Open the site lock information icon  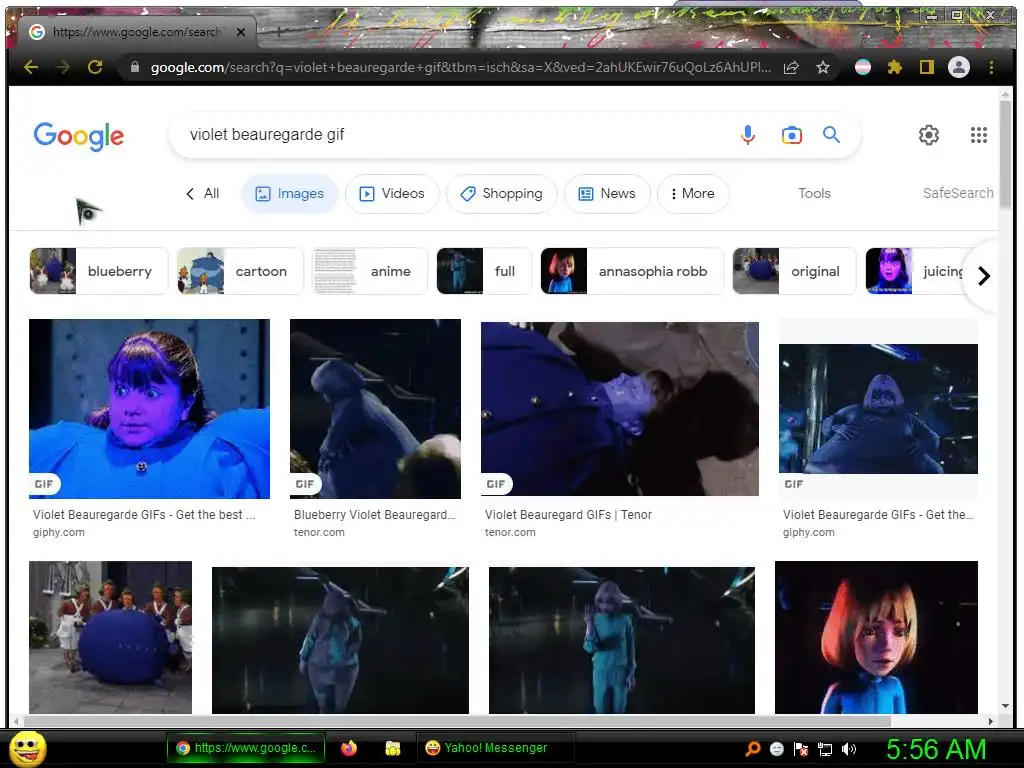135,67
